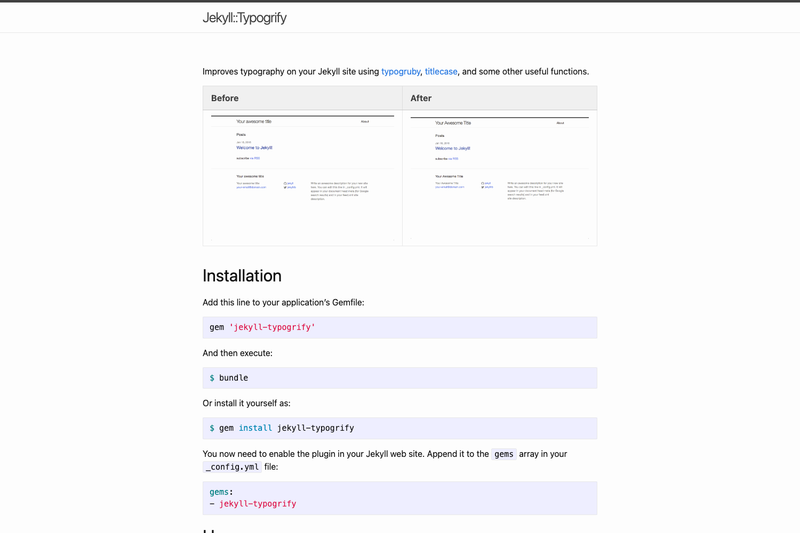This screenshot has height=533, width=800.
Task: Click the inline _config.yml code label
Action: [x=232, y=467]
